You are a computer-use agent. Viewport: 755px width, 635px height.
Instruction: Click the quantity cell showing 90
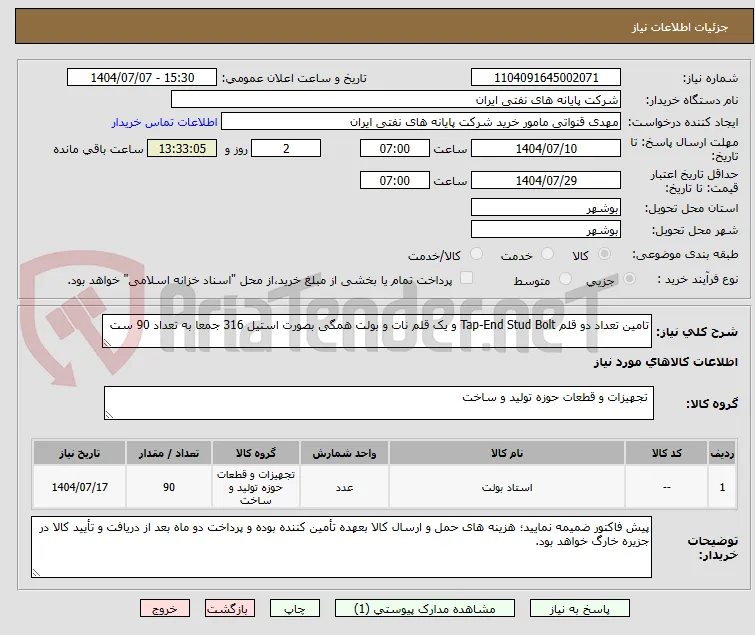[x=169, y=487]
